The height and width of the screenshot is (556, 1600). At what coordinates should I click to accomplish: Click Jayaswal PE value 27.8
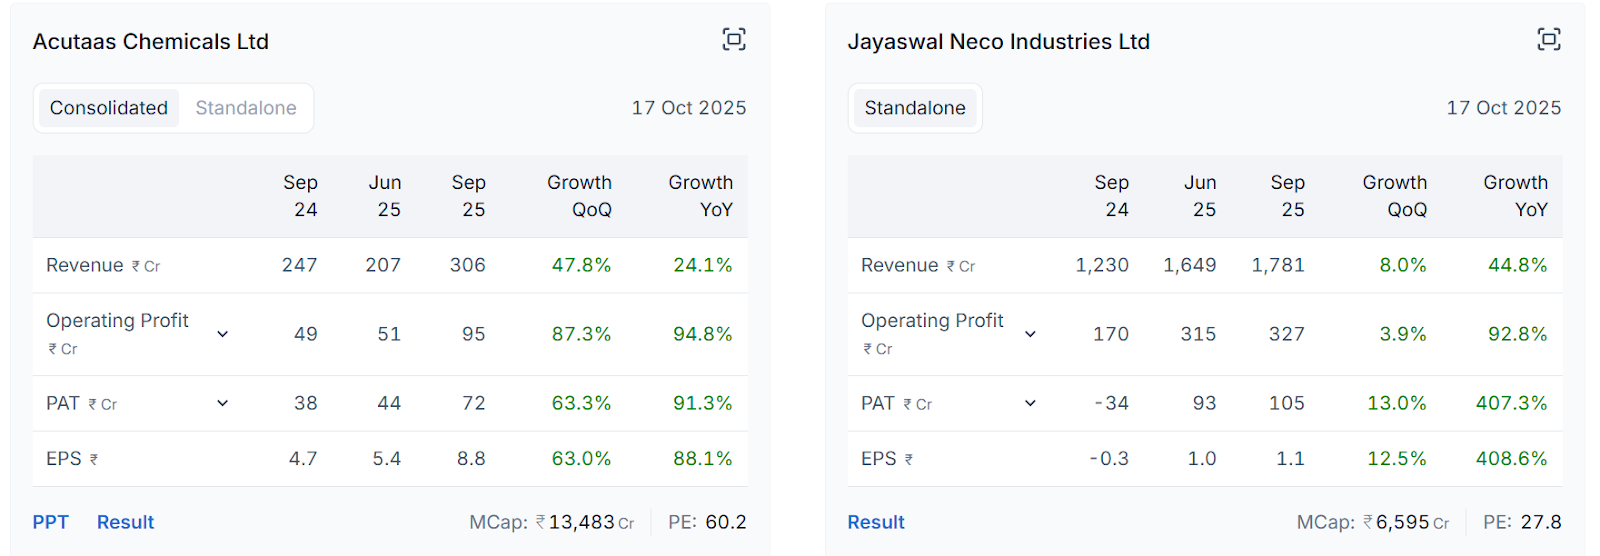click(x=1541, y=522)
